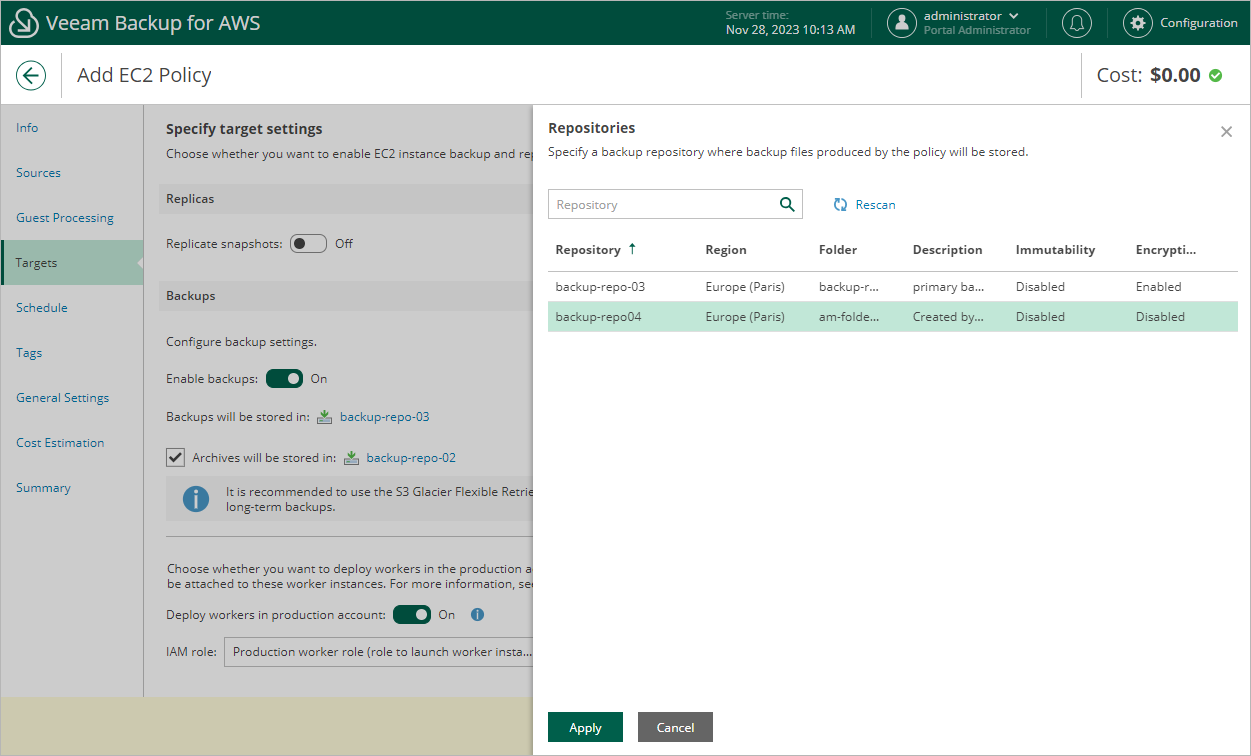Click the Rescan refresh icon
Image resolution: width=1251 pixels, height=756 pixels.
click(841, 205)
